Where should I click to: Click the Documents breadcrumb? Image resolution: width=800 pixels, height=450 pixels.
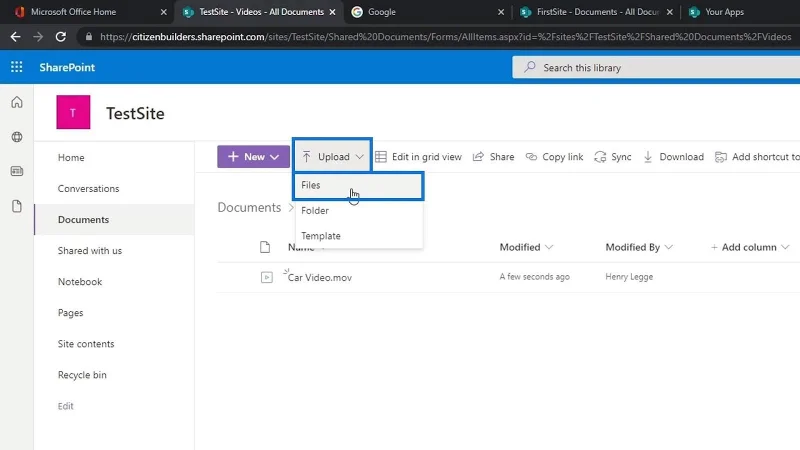[x=249, y=207]
